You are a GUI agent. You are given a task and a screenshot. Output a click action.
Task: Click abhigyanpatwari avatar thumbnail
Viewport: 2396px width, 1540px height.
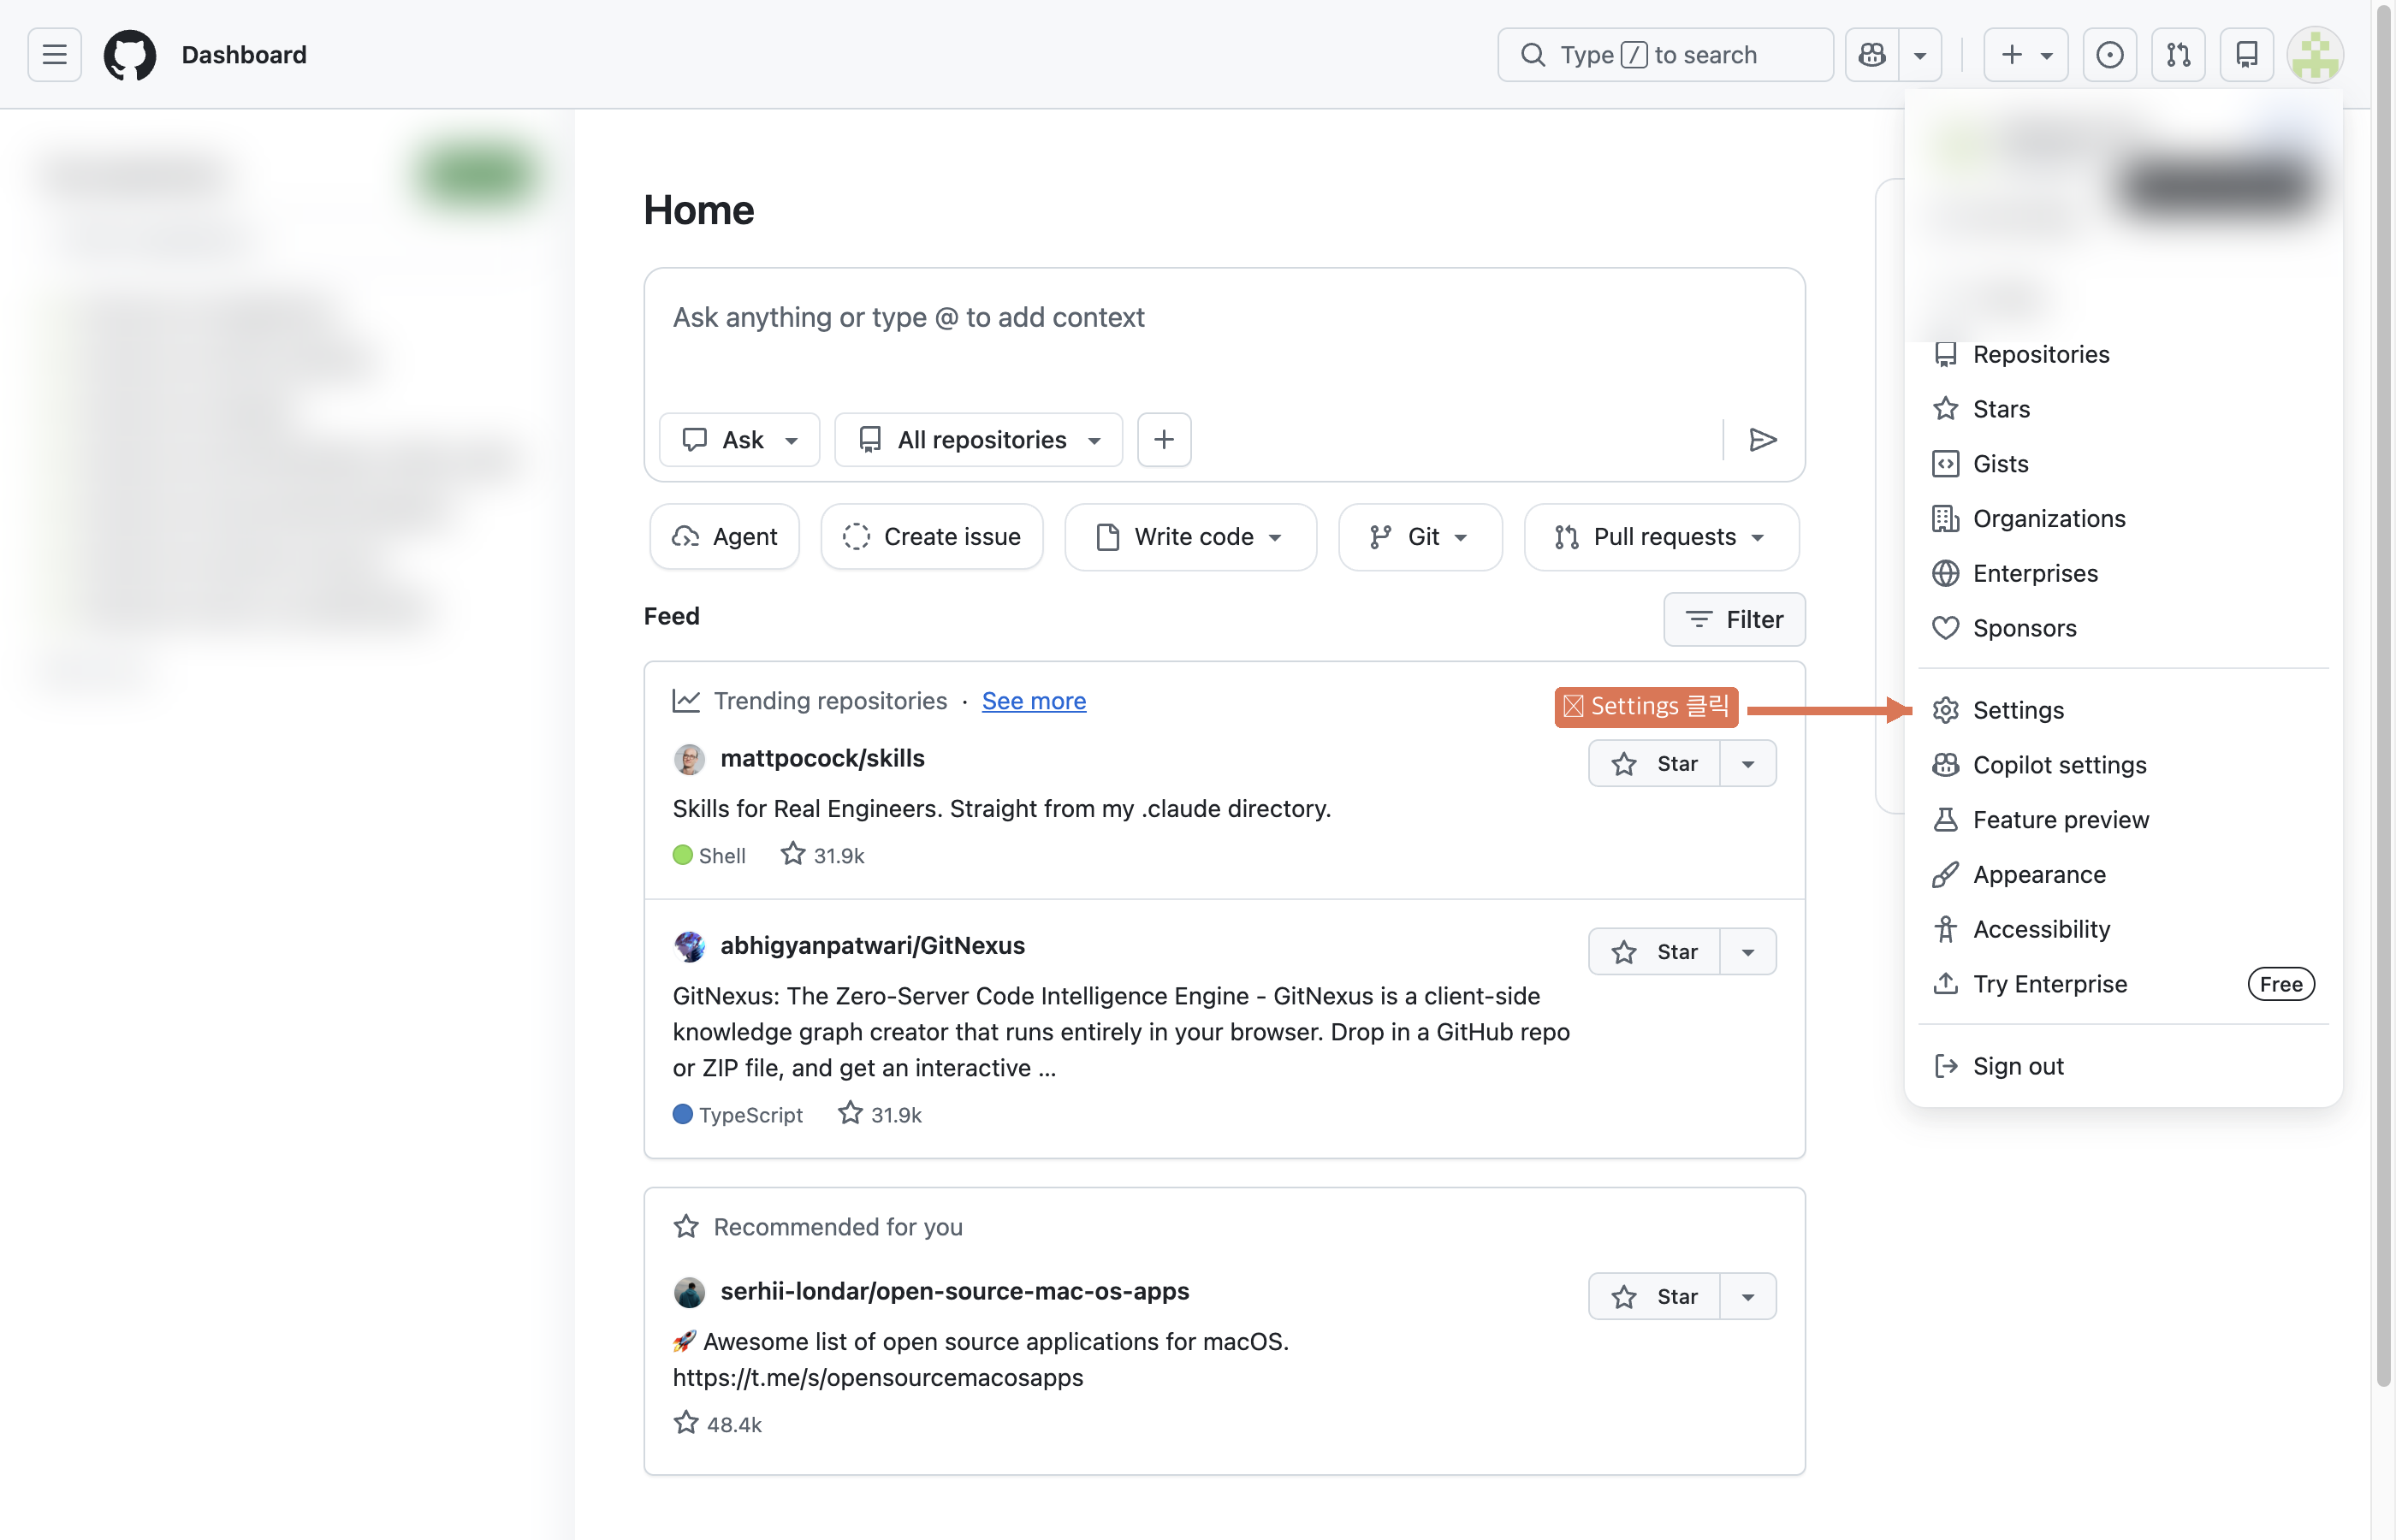point(689,946)
